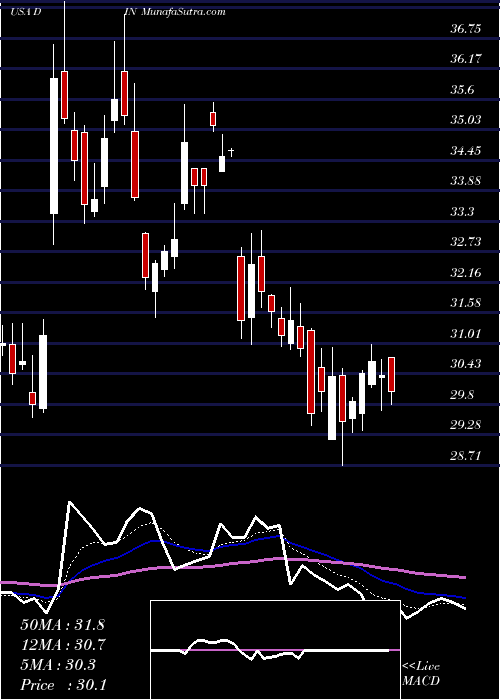Click the 29.8 price axis label
This screenshot has height=700, width=500.
click(462, 395)
